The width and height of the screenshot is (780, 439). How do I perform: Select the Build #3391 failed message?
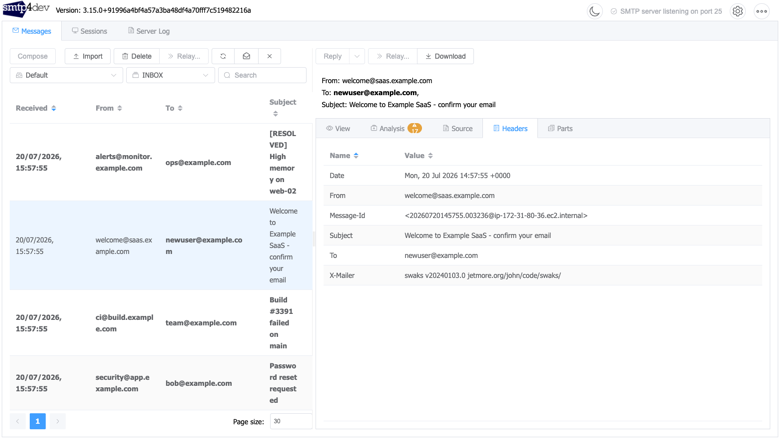point(161,323)
